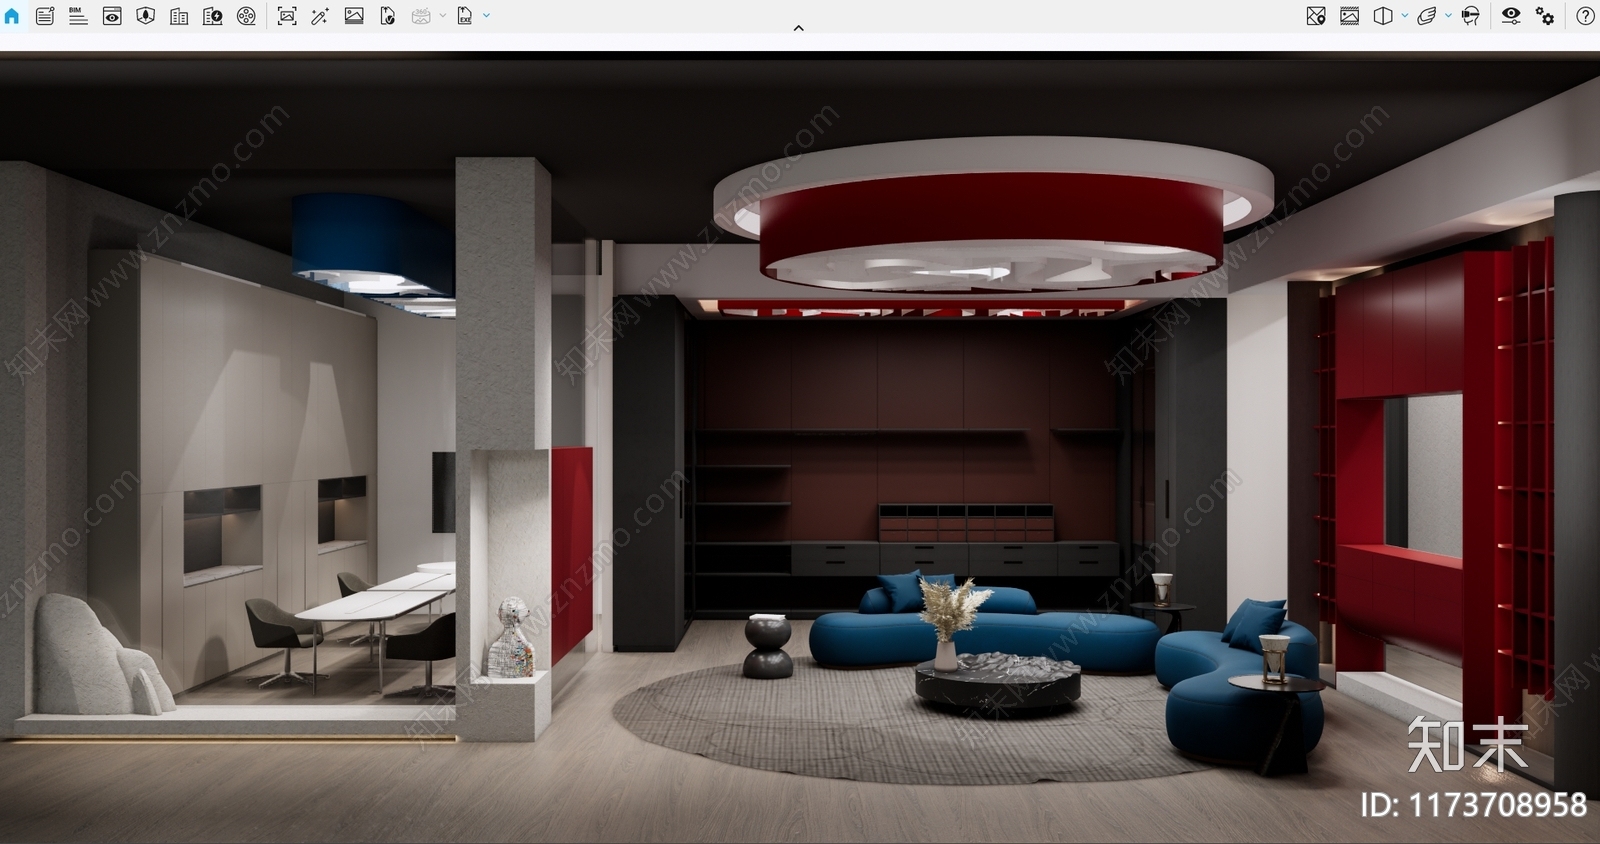1600x844 pixels.
Task: Collapse the top toolbar with the chevron
Action: pos(799,28)
